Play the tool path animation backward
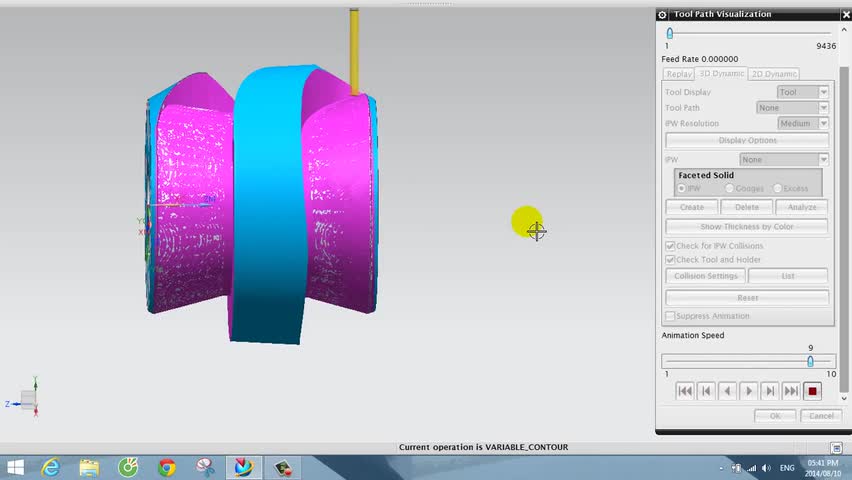 point(727,391)
